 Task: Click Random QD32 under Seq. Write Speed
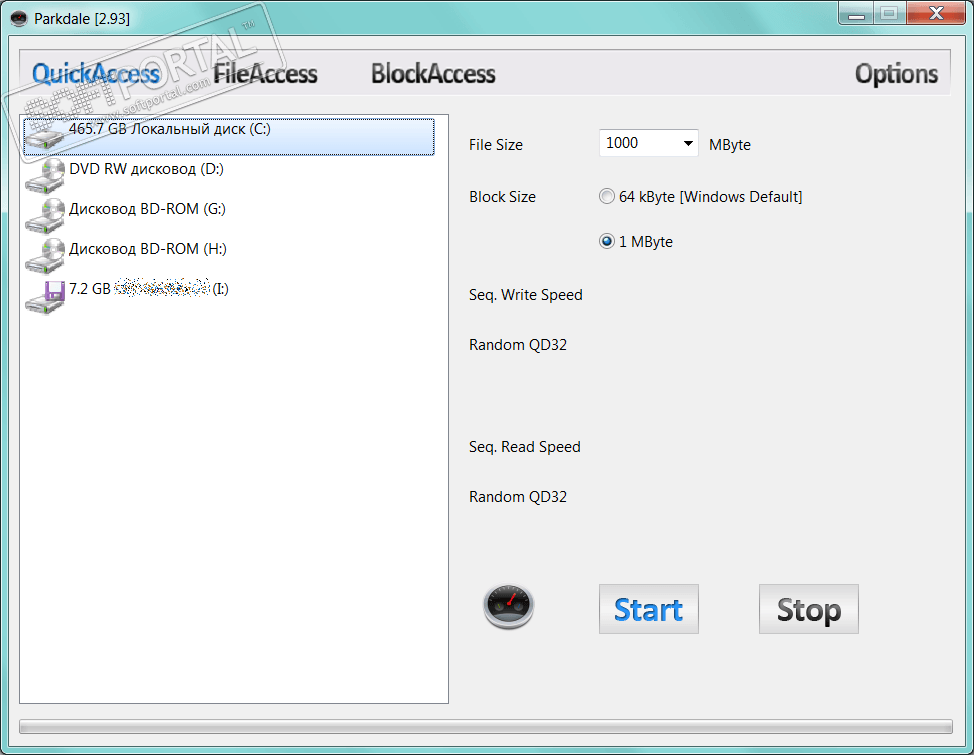point(518,345)
